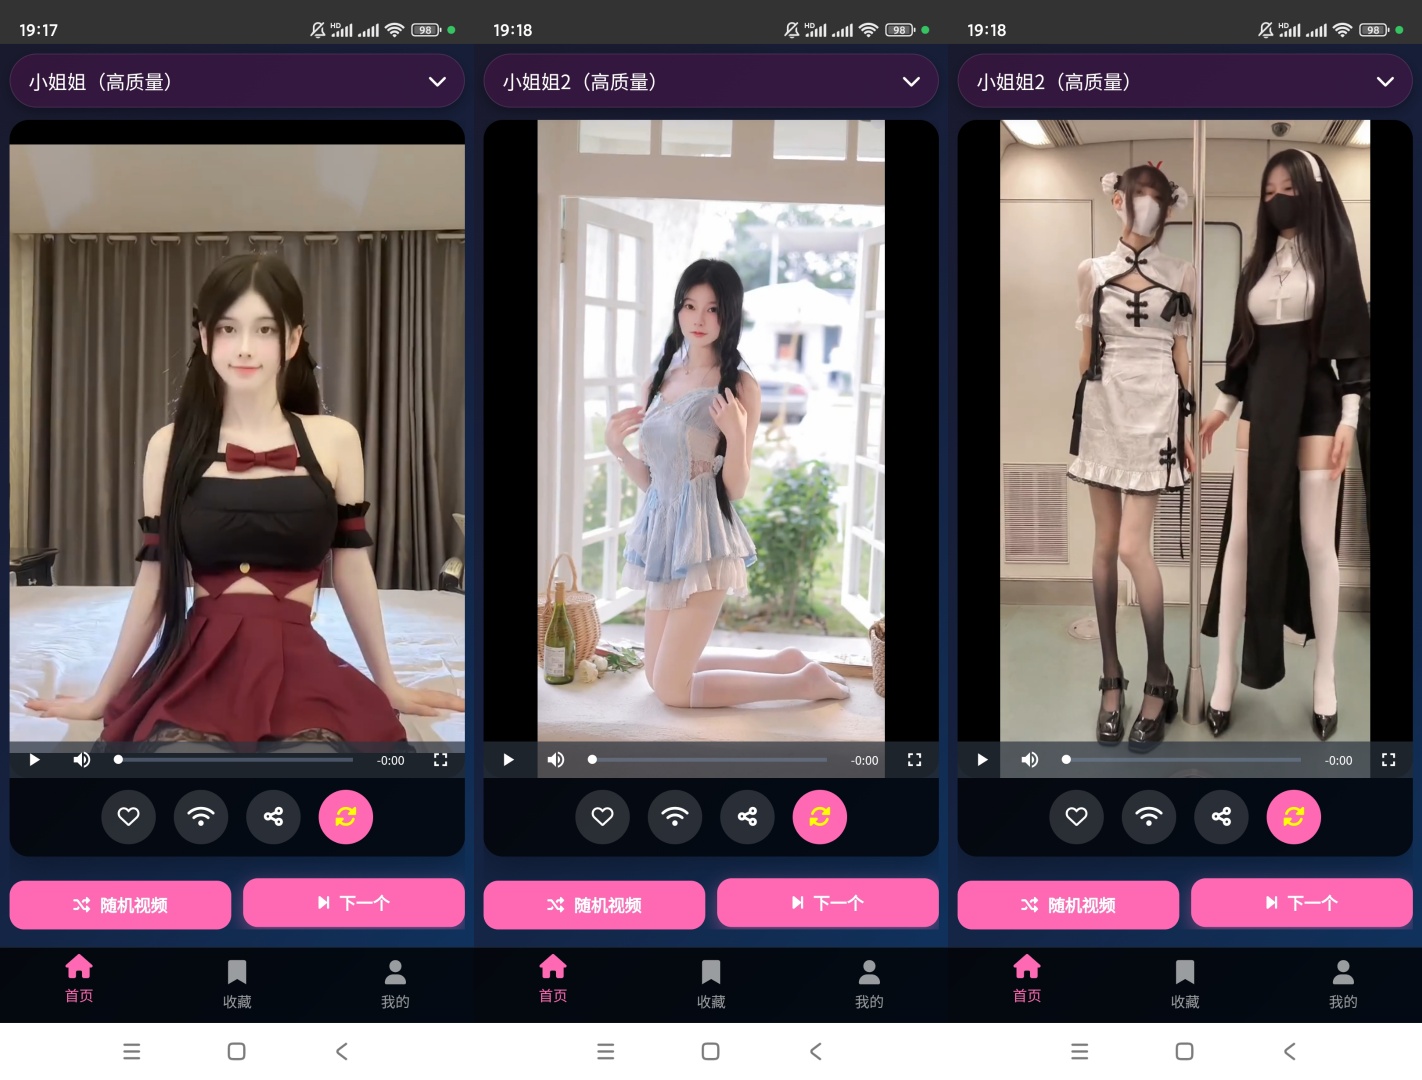
Task: Mute the audio on the left video player
Action: coord(82,760)
